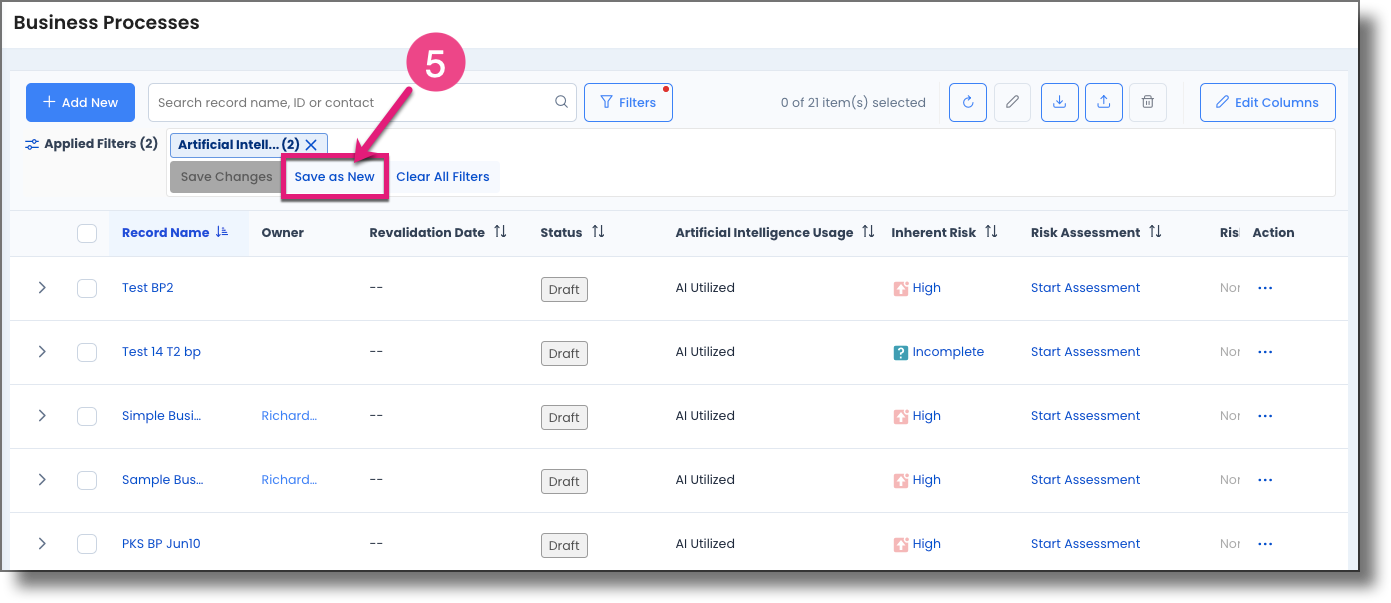Click the search magnifier icon

pyautogui.click(x=560, y=101)
